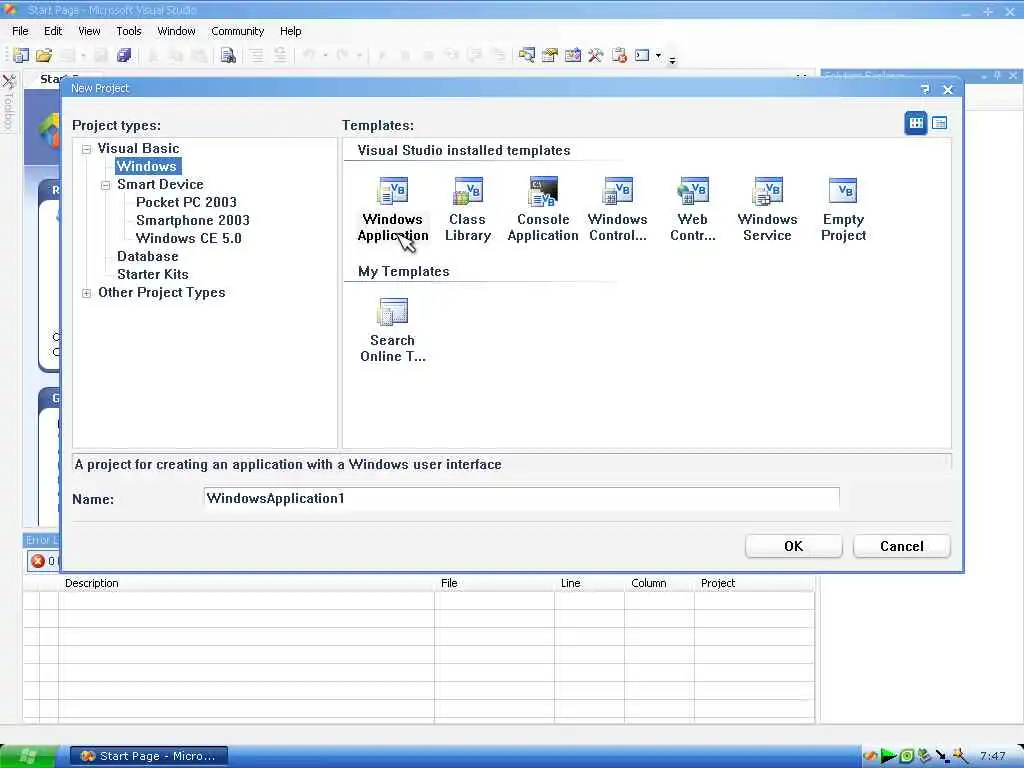Click the Open File folder icon

[44, 56]
